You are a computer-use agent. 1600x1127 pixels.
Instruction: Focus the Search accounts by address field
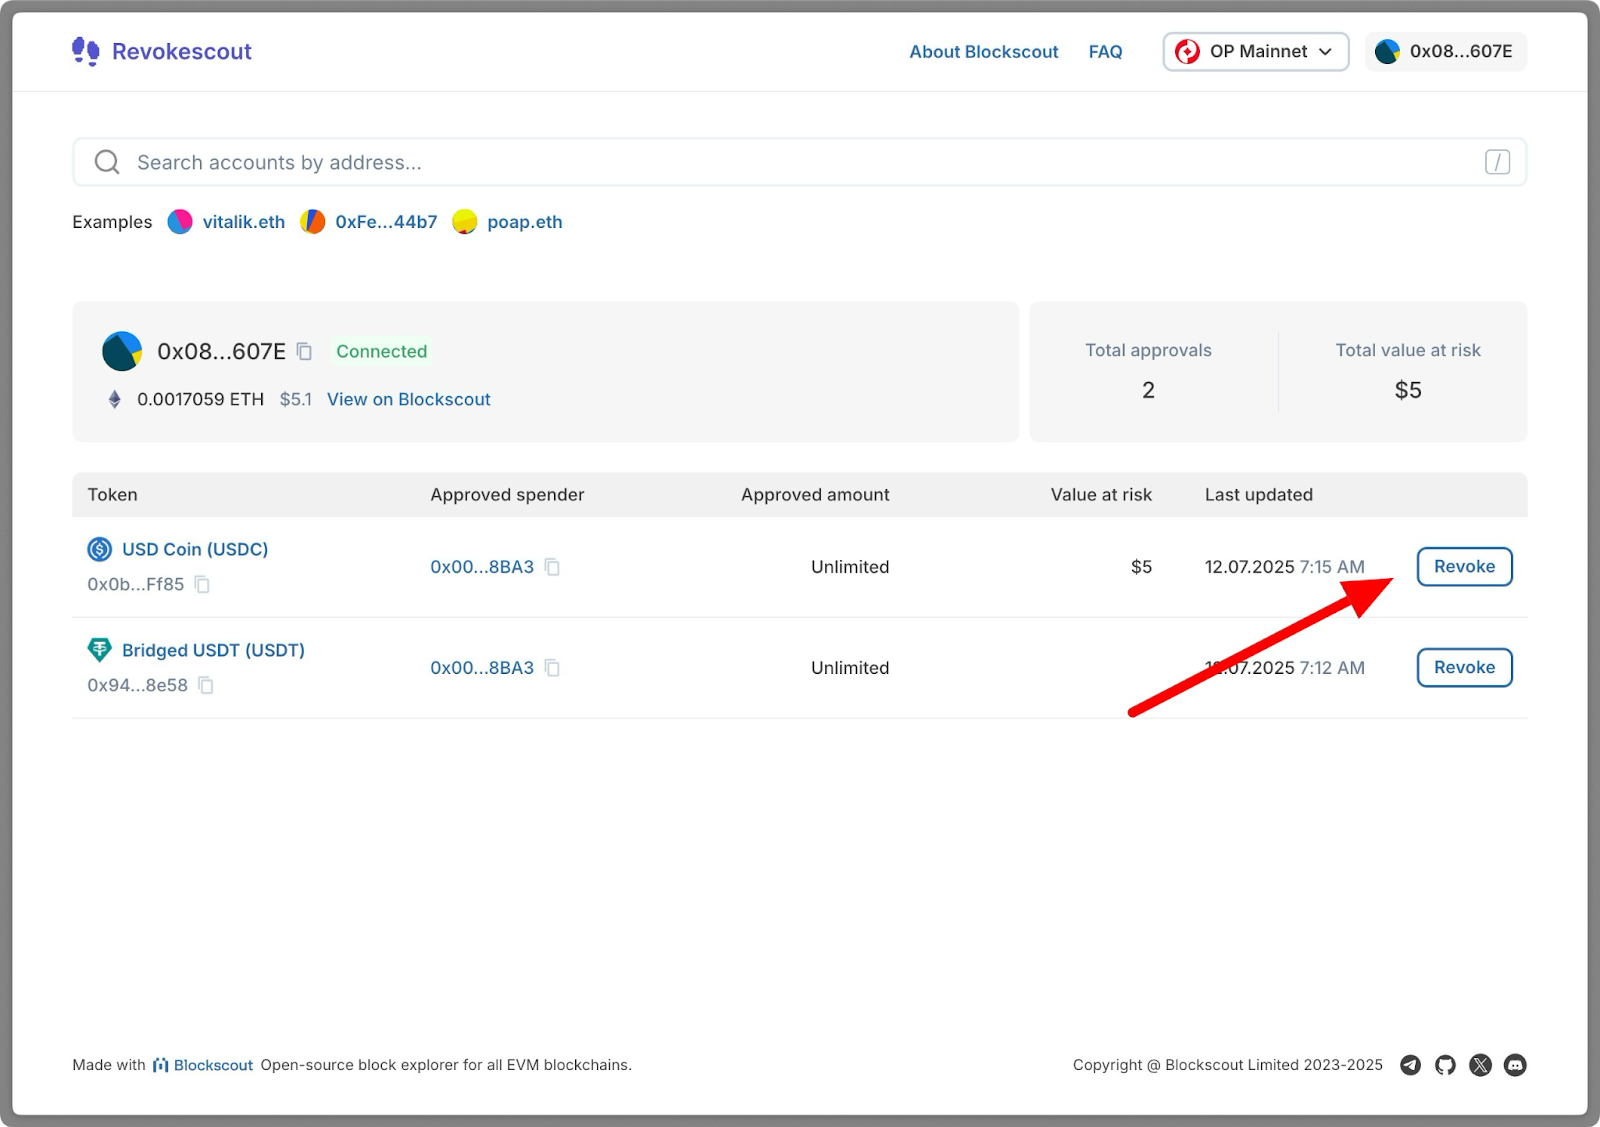[799, 162]
